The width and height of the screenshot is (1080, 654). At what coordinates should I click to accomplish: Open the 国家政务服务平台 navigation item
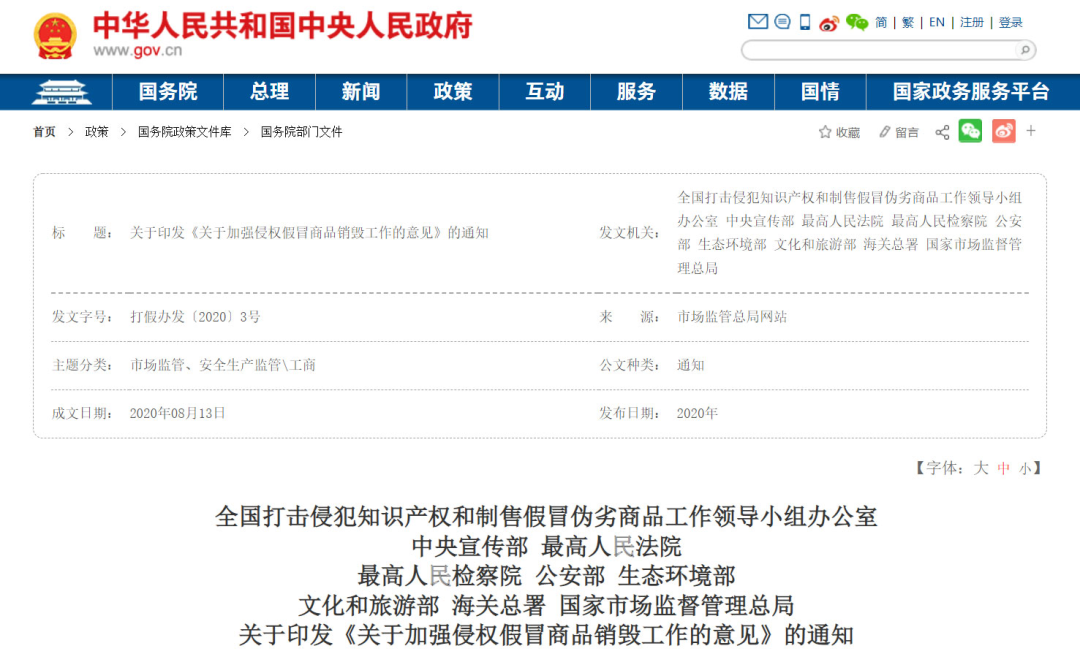[x=970, y=92]
